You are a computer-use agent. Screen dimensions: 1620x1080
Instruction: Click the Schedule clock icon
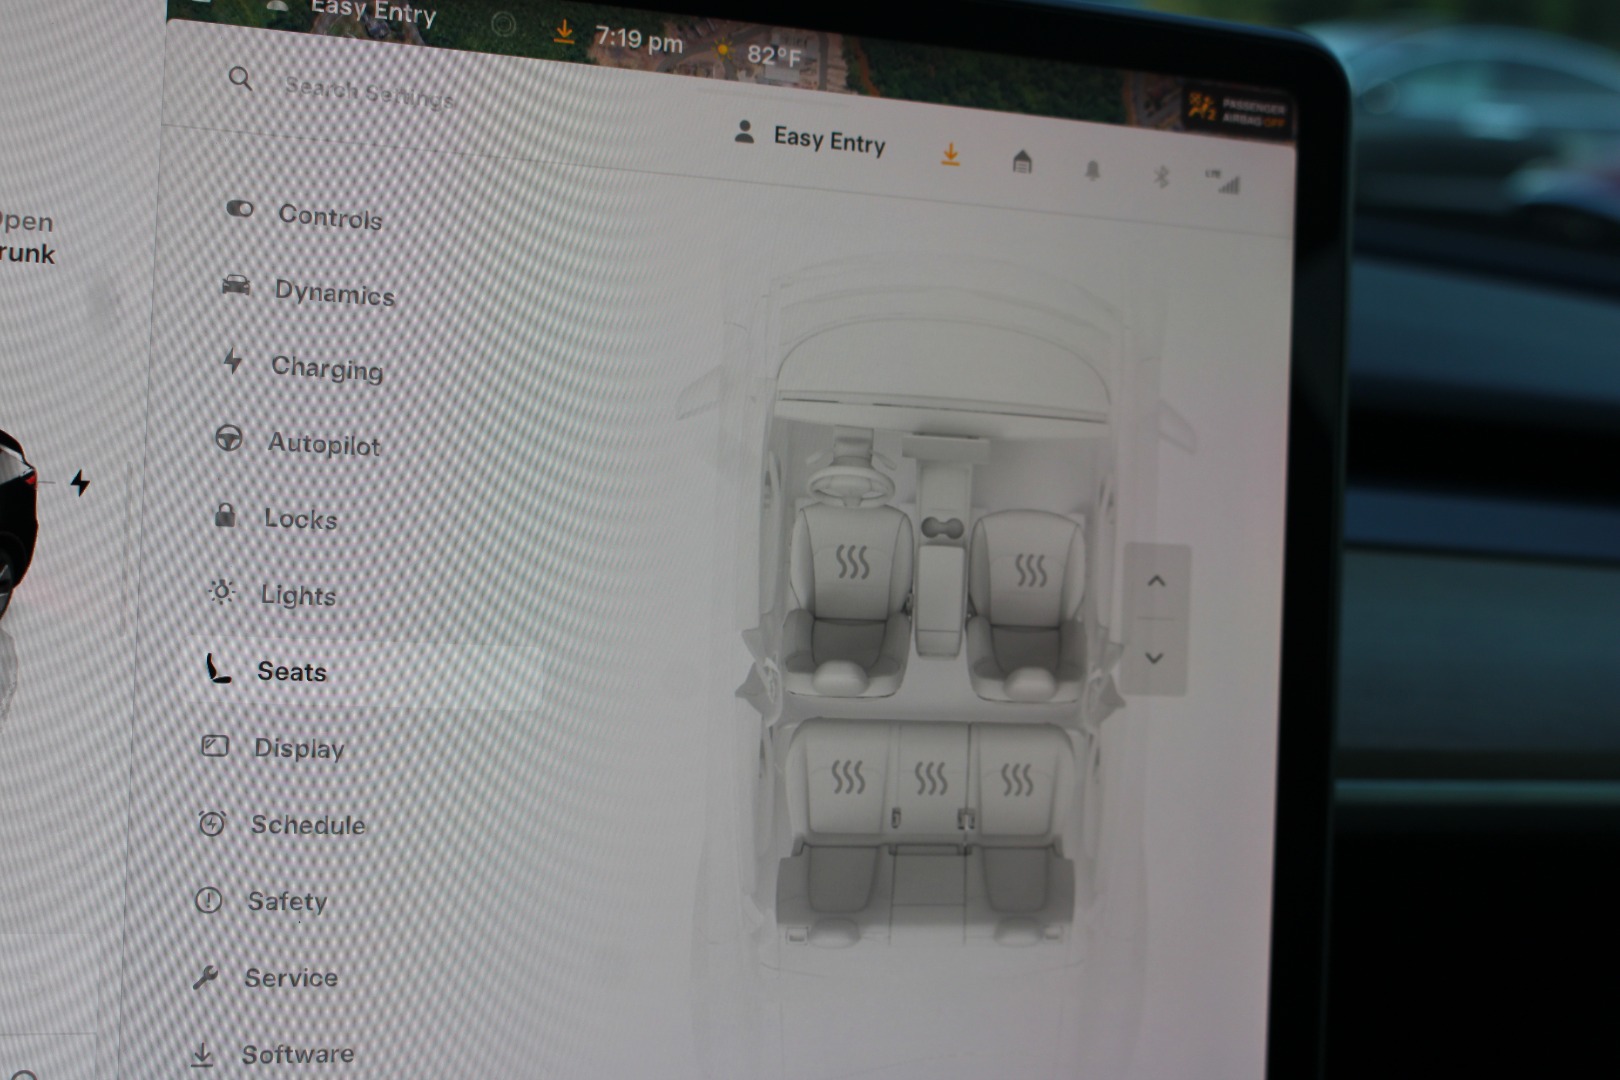click(x=212, y=823)
